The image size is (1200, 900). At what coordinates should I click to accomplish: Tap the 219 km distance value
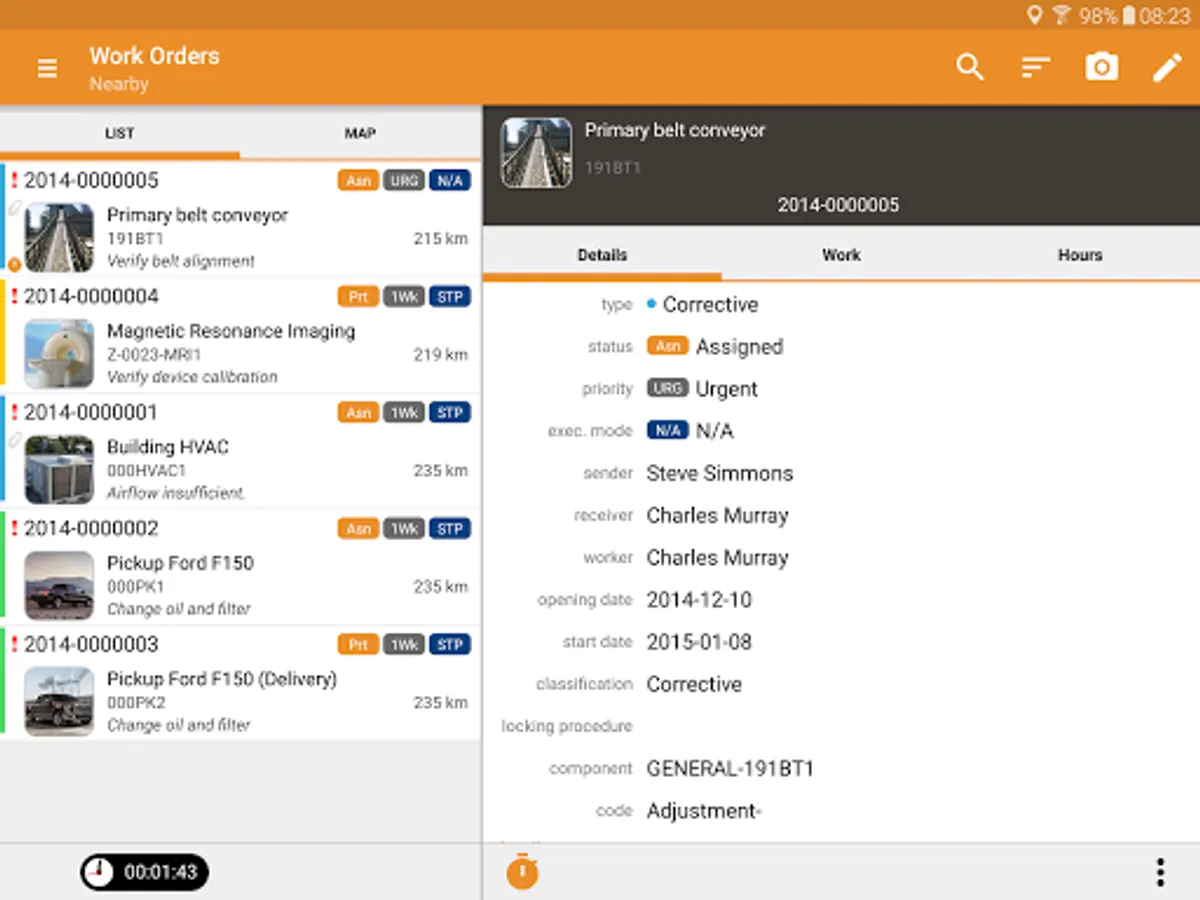click(x=441, y=354)
